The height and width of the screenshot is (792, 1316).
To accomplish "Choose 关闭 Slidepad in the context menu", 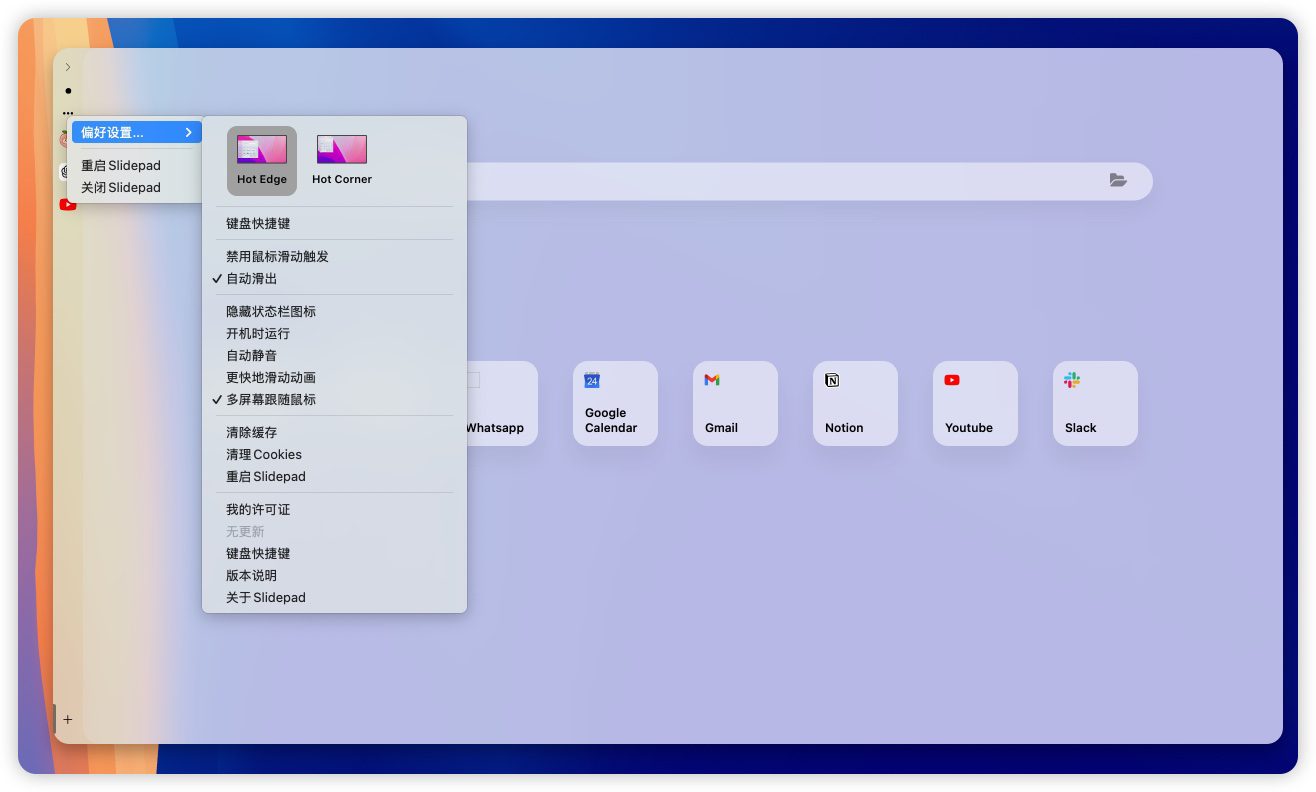I will tap(121, 188).
